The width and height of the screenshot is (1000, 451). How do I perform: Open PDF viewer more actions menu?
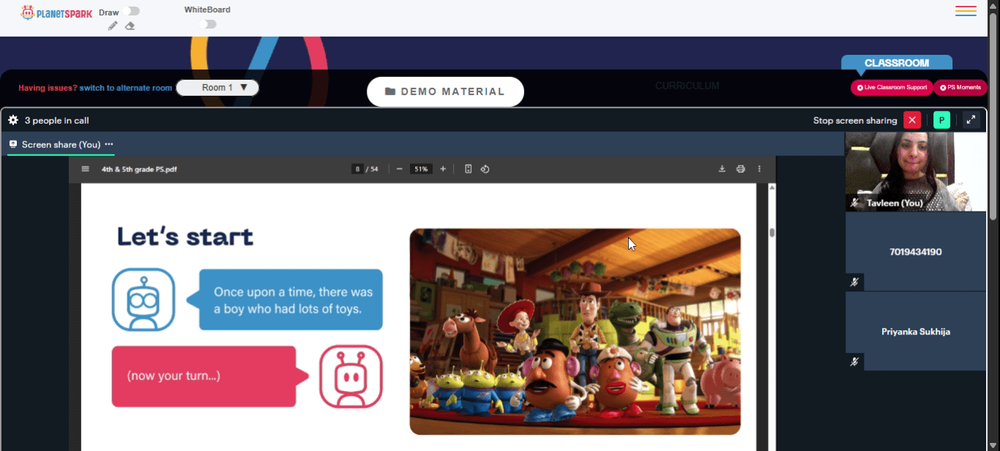pyautogui.click(x=759, y=169)
